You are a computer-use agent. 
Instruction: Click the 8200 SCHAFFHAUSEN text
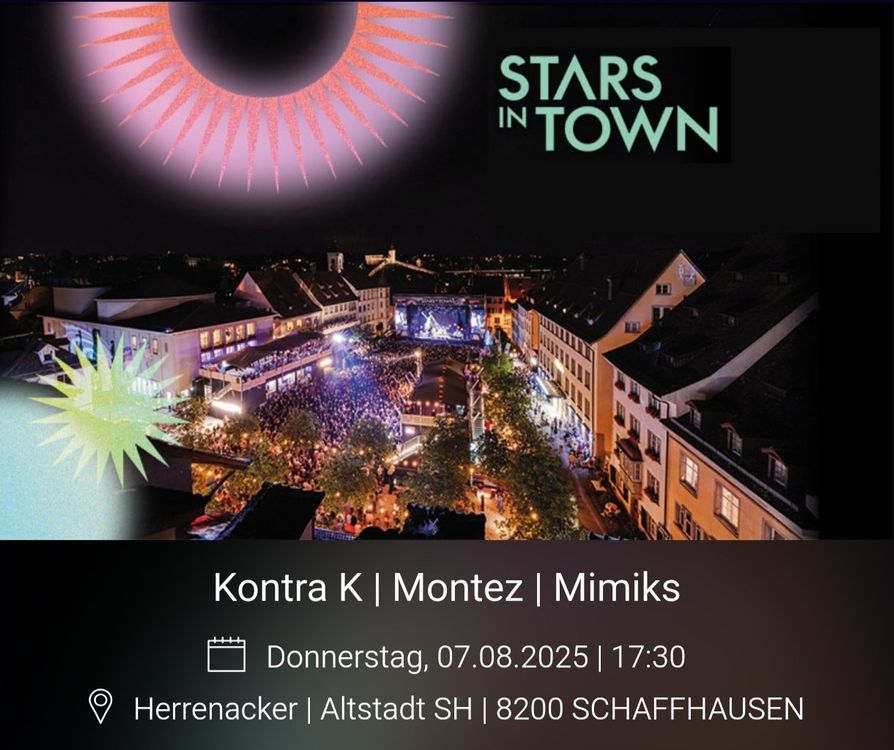pos(649,709)
